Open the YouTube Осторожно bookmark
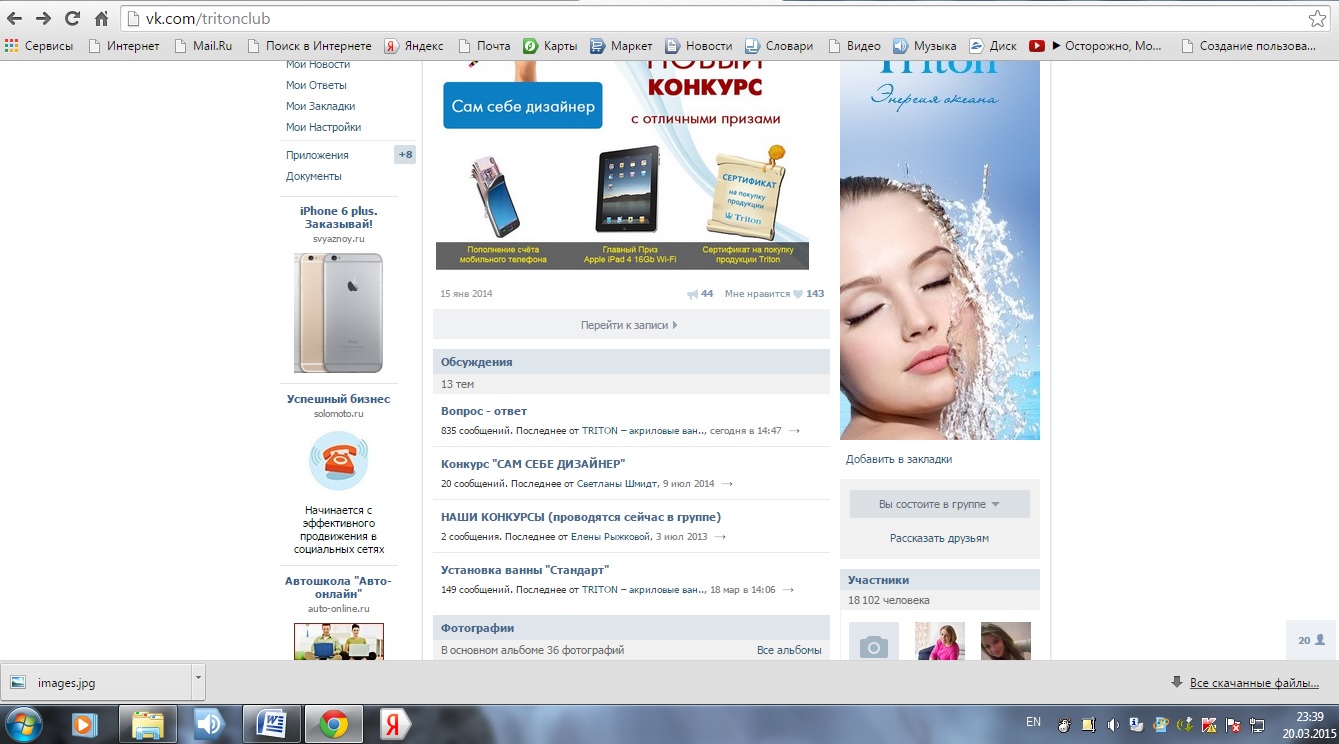 [x=1095, y=46]
